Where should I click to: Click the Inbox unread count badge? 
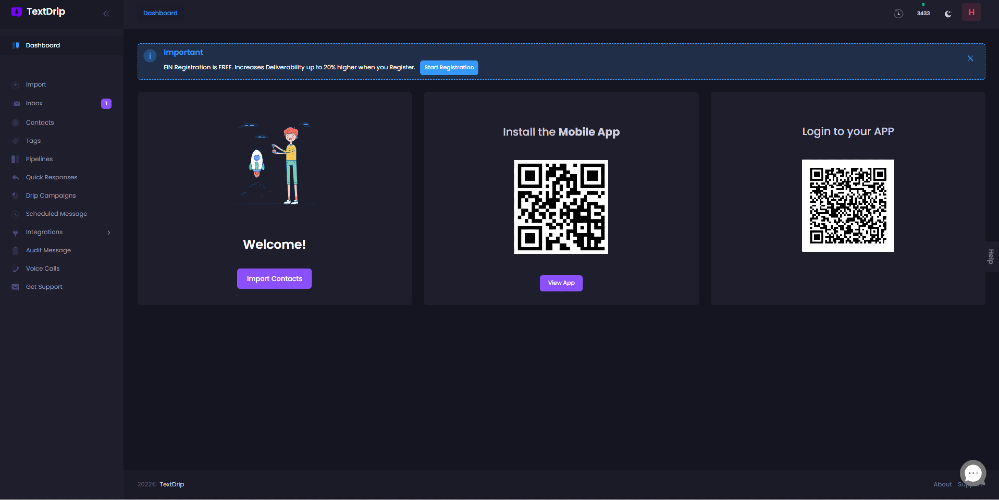(x=106, y=103)
